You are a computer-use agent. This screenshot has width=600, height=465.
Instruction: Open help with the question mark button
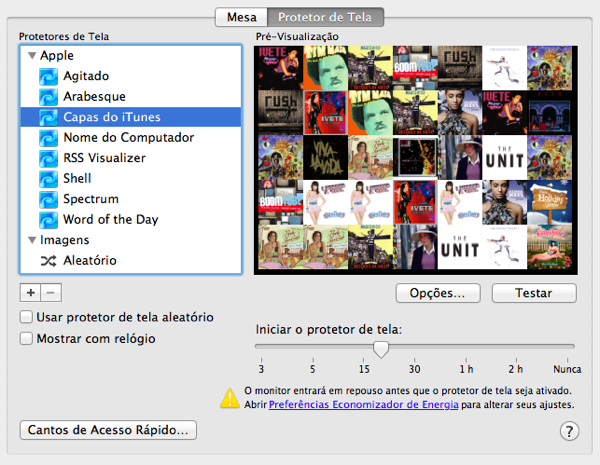point(569,431)
